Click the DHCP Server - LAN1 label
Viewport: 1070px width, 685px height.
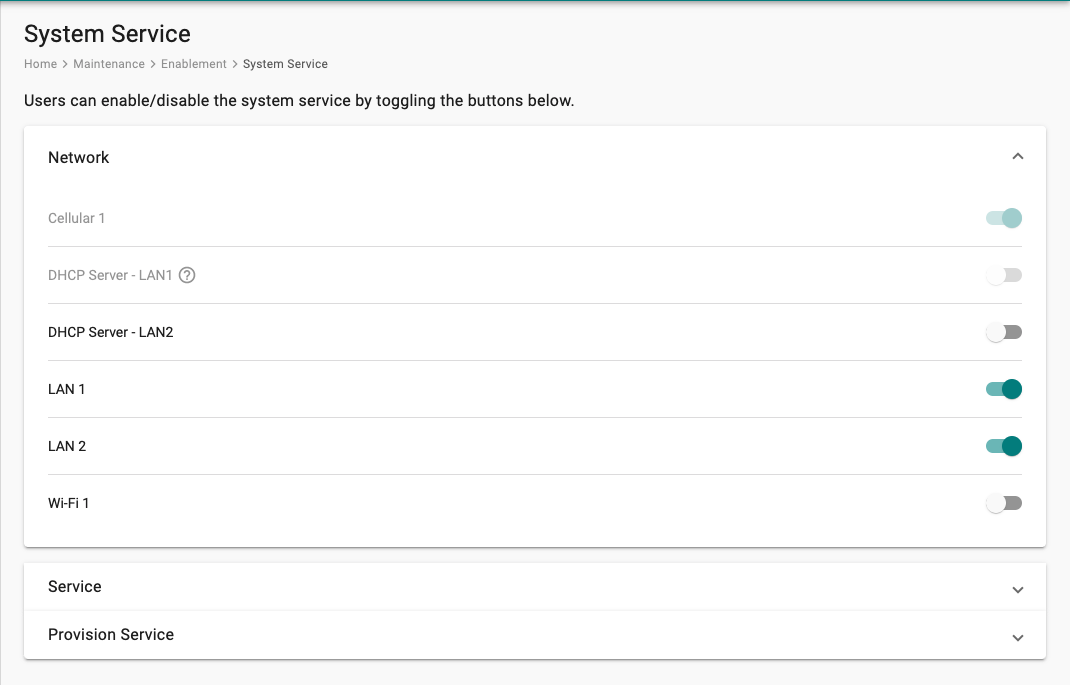point(110,275)
